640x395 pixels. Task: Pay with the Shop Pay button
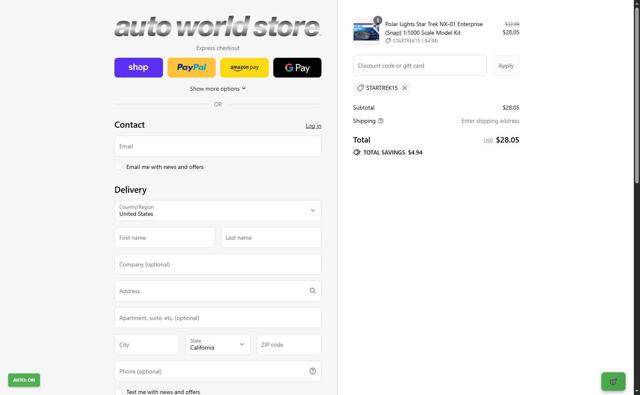coord(138,67)
